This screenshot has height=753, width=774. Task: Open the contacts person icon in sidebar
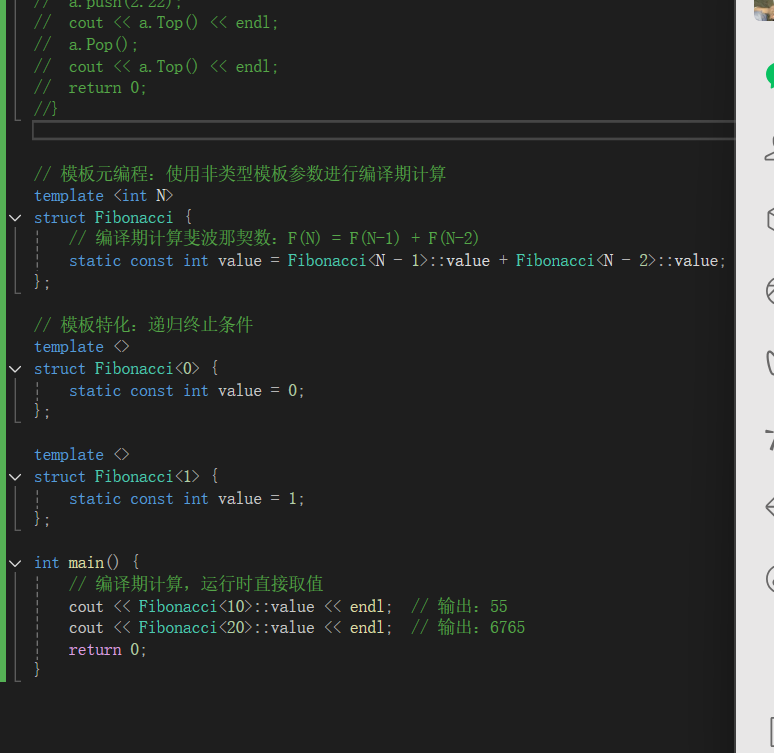click(769, 148)
